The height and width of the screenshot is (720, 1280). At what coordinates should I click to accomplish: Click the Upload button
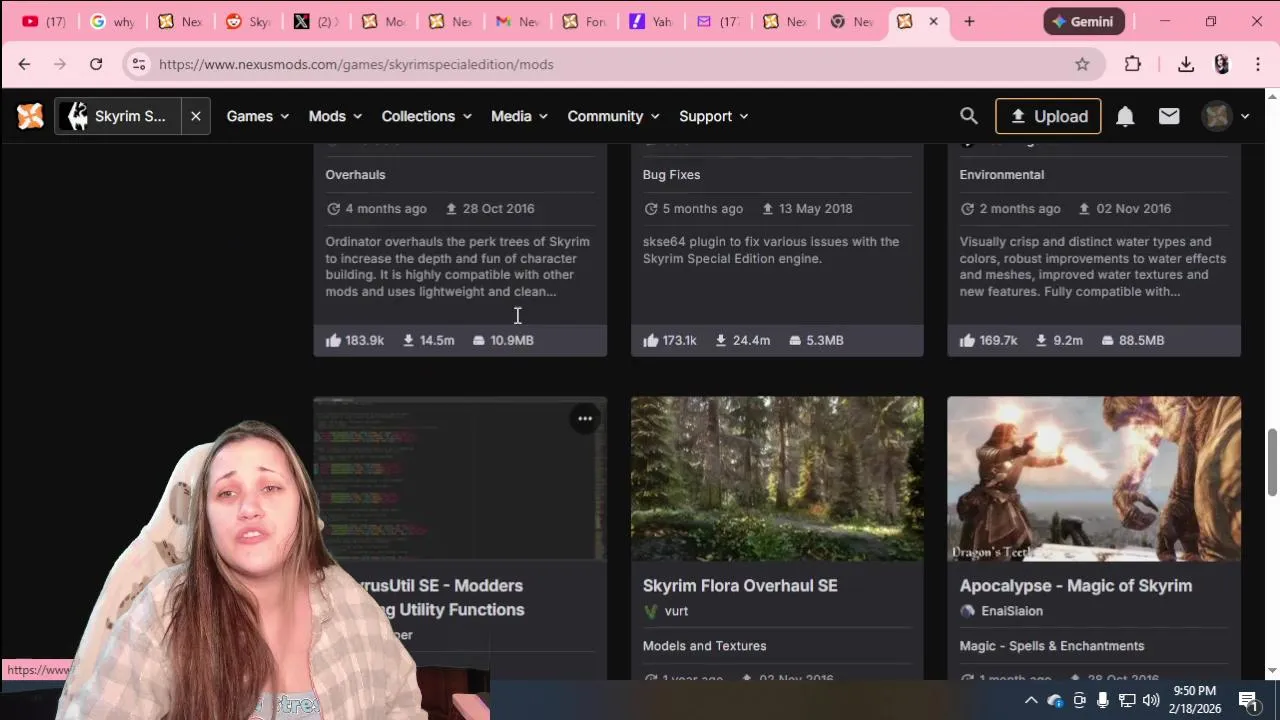1048,116
